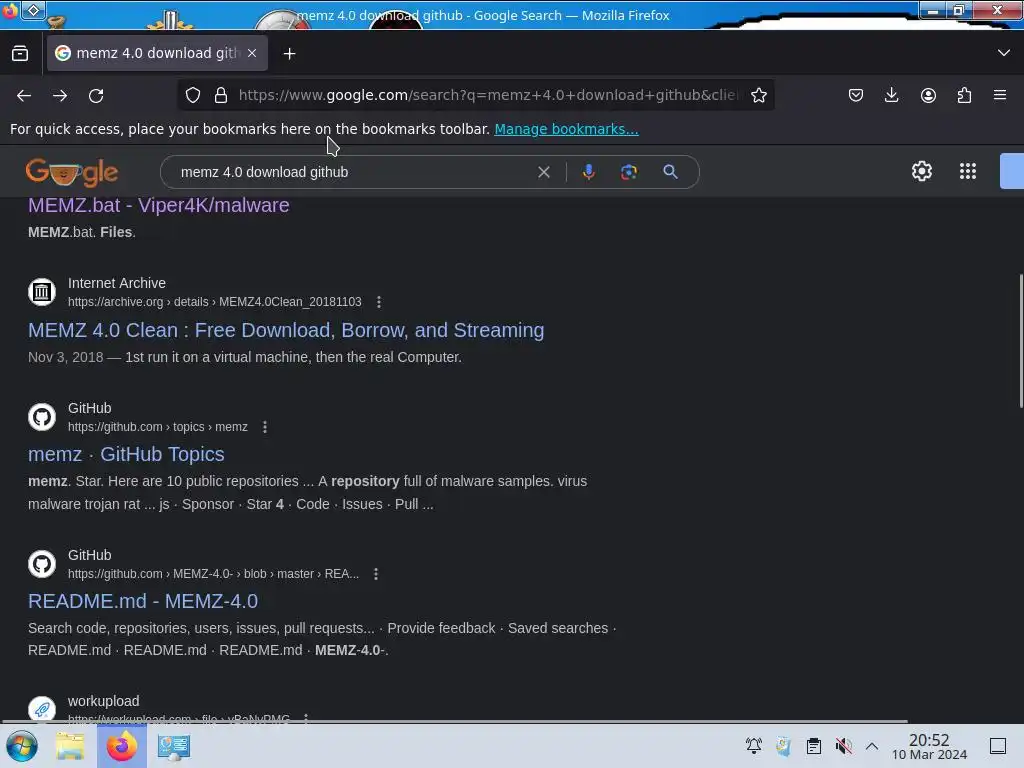Open Manage bookmarks link
The height and width of the screenshot is (768, 1024).
pos(566,129)
